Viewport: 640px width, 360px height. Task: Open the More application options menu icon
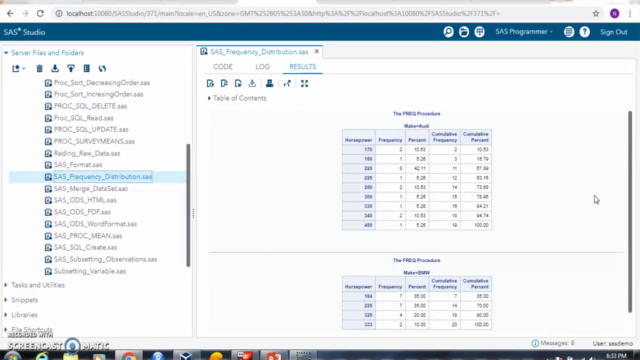coord(569,32)
